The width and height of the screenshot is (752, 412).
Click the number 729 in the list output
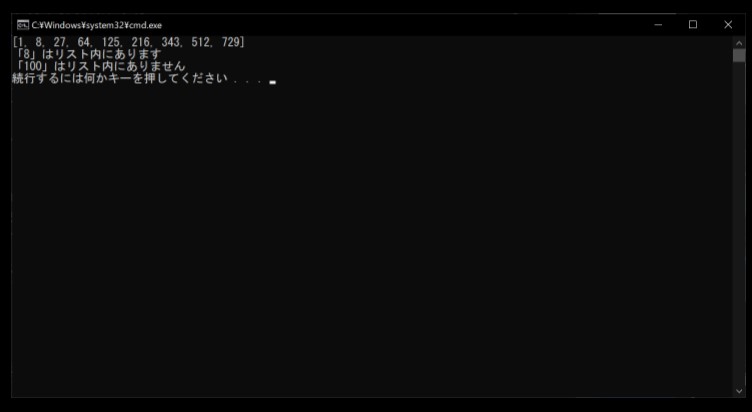(x=230, y=42)
